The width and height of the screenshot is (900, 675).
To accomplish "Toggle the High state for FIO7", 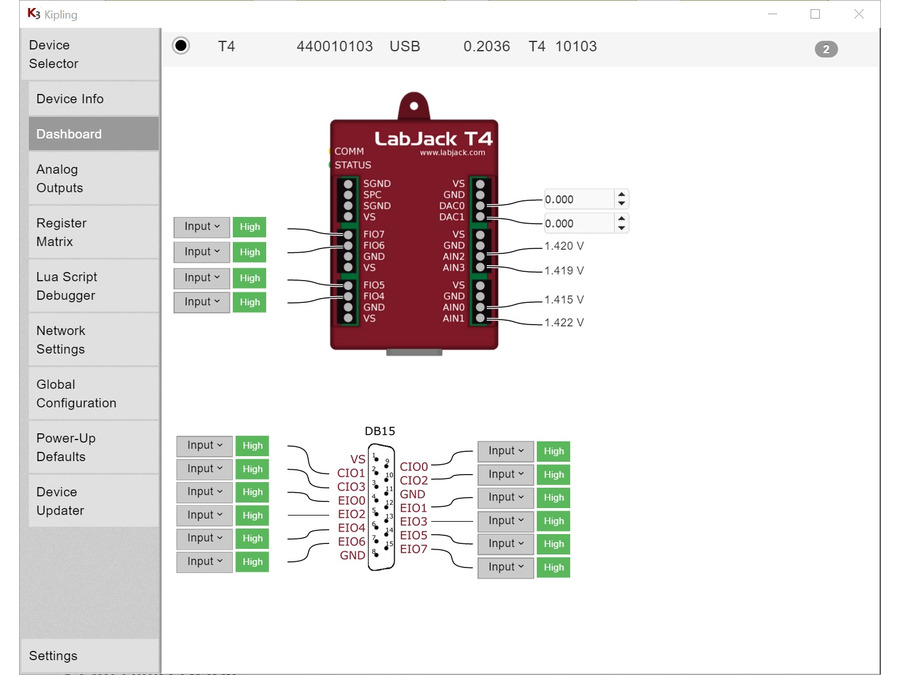I will (249, 227).
